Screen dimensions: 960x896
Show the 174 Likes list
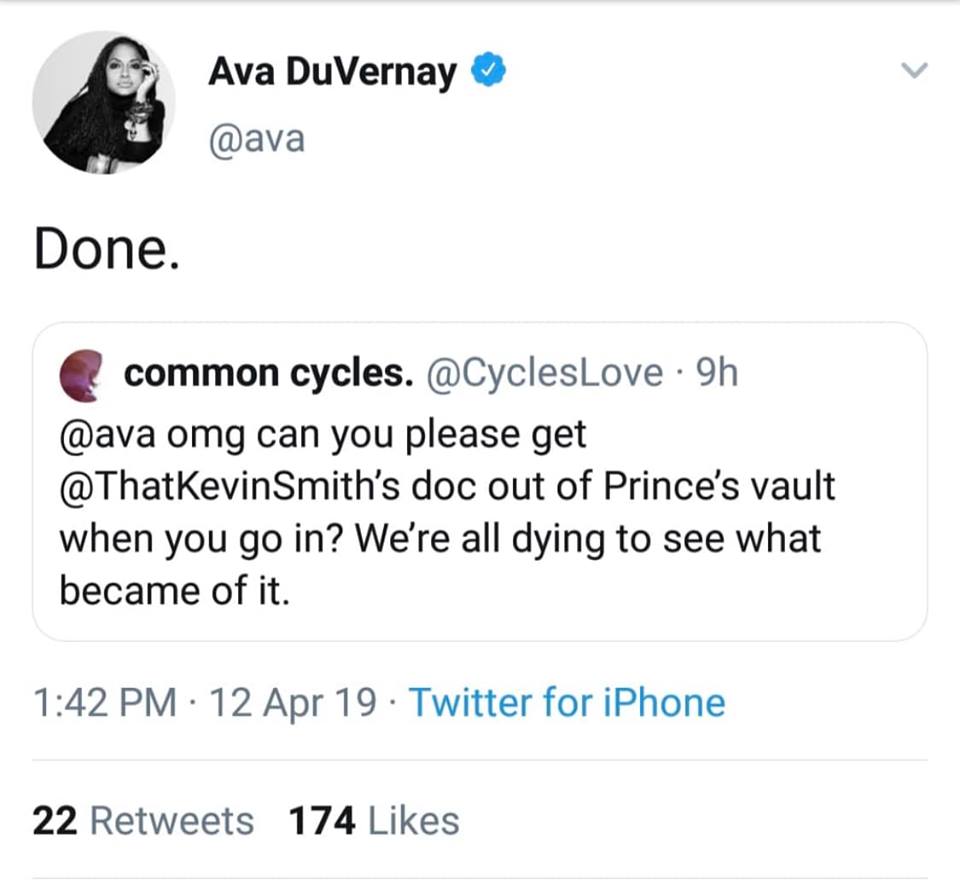[373, 821]
